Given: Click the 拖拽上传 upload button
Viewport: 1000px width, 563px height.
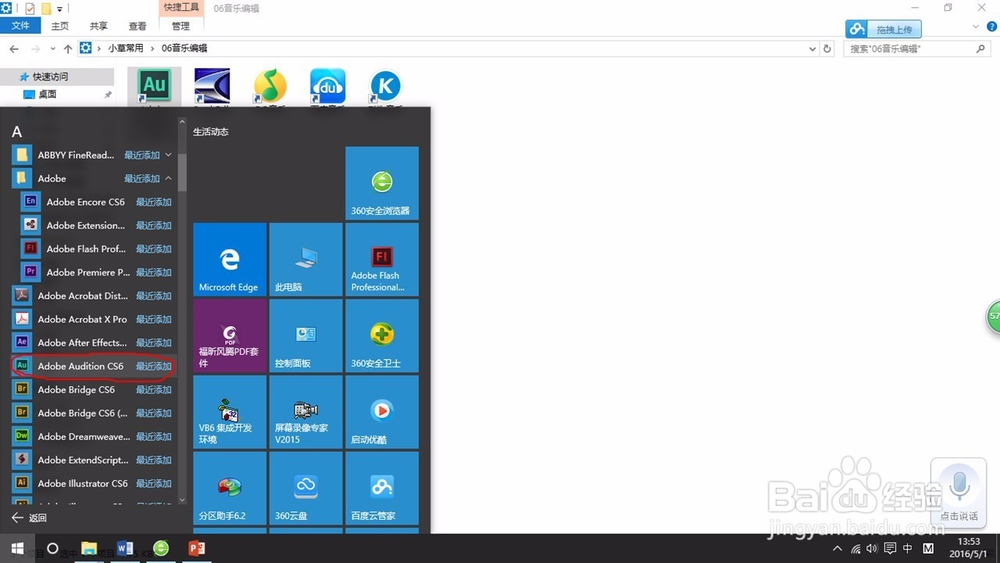Looking at the screenshot, I should click(x=883, y=29).
